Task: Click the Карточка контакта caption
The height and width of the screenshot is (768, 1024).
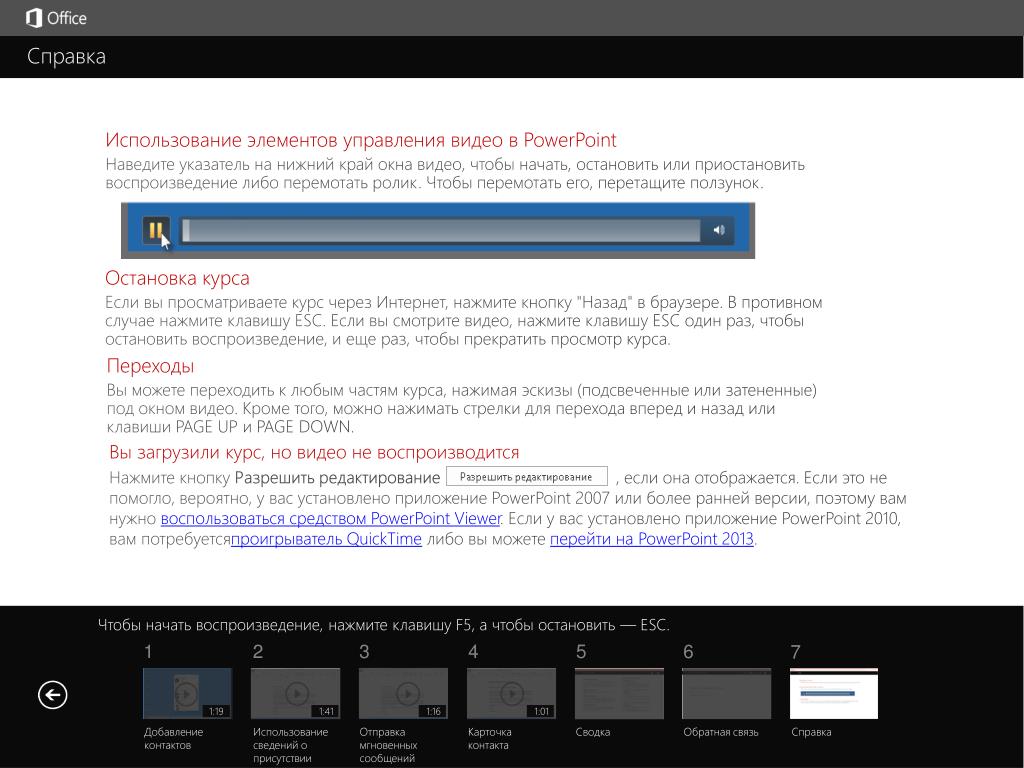Action: point(489,739)
